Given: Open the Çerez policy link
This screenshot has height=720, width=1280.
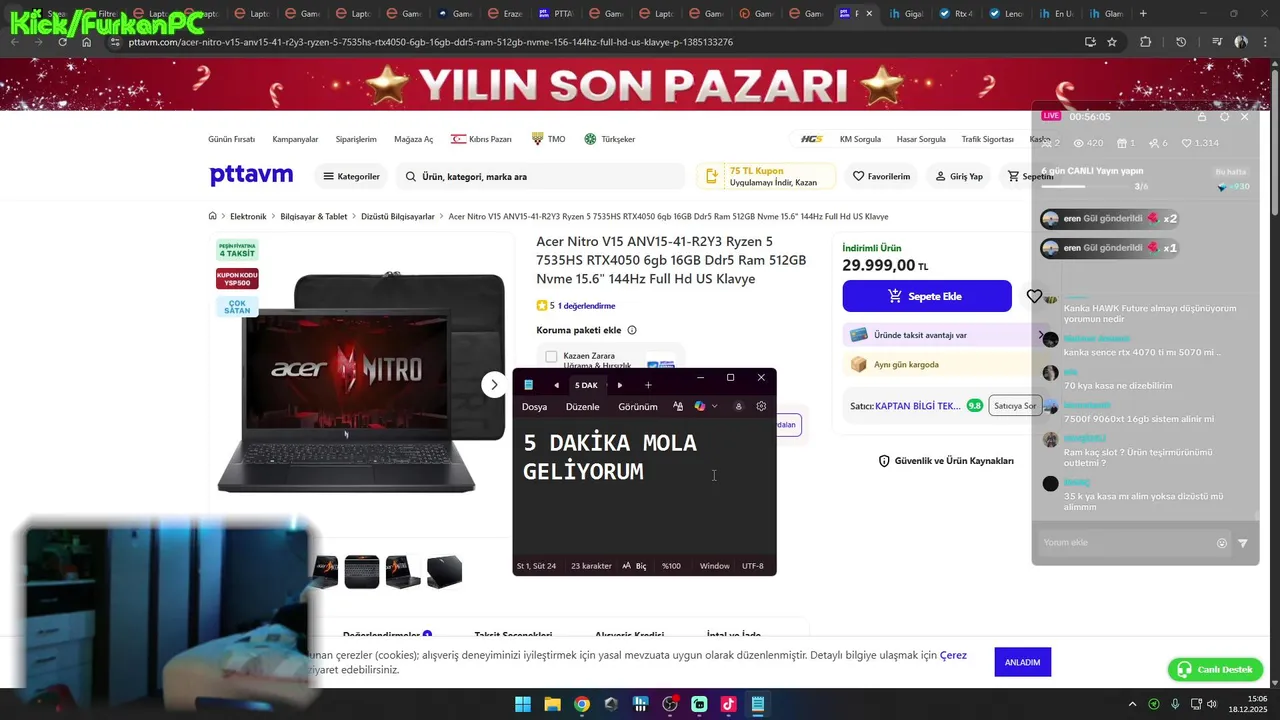Looking at the screenshot, I should click(953, 655).
